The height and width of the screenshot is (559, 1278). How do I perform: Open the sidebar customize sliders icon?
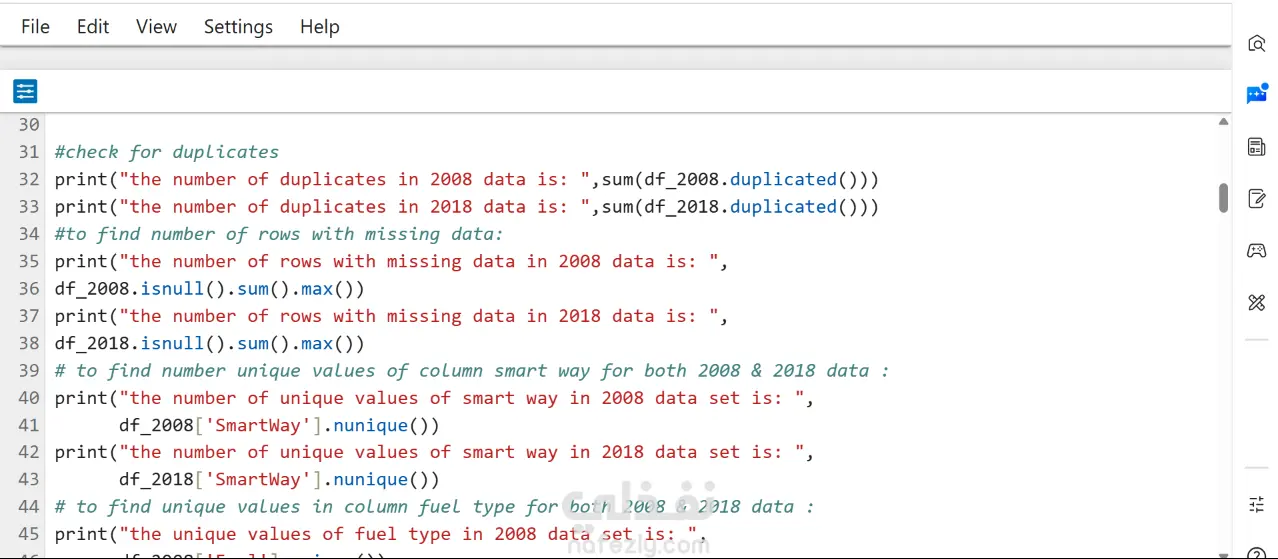(1257, 504)
